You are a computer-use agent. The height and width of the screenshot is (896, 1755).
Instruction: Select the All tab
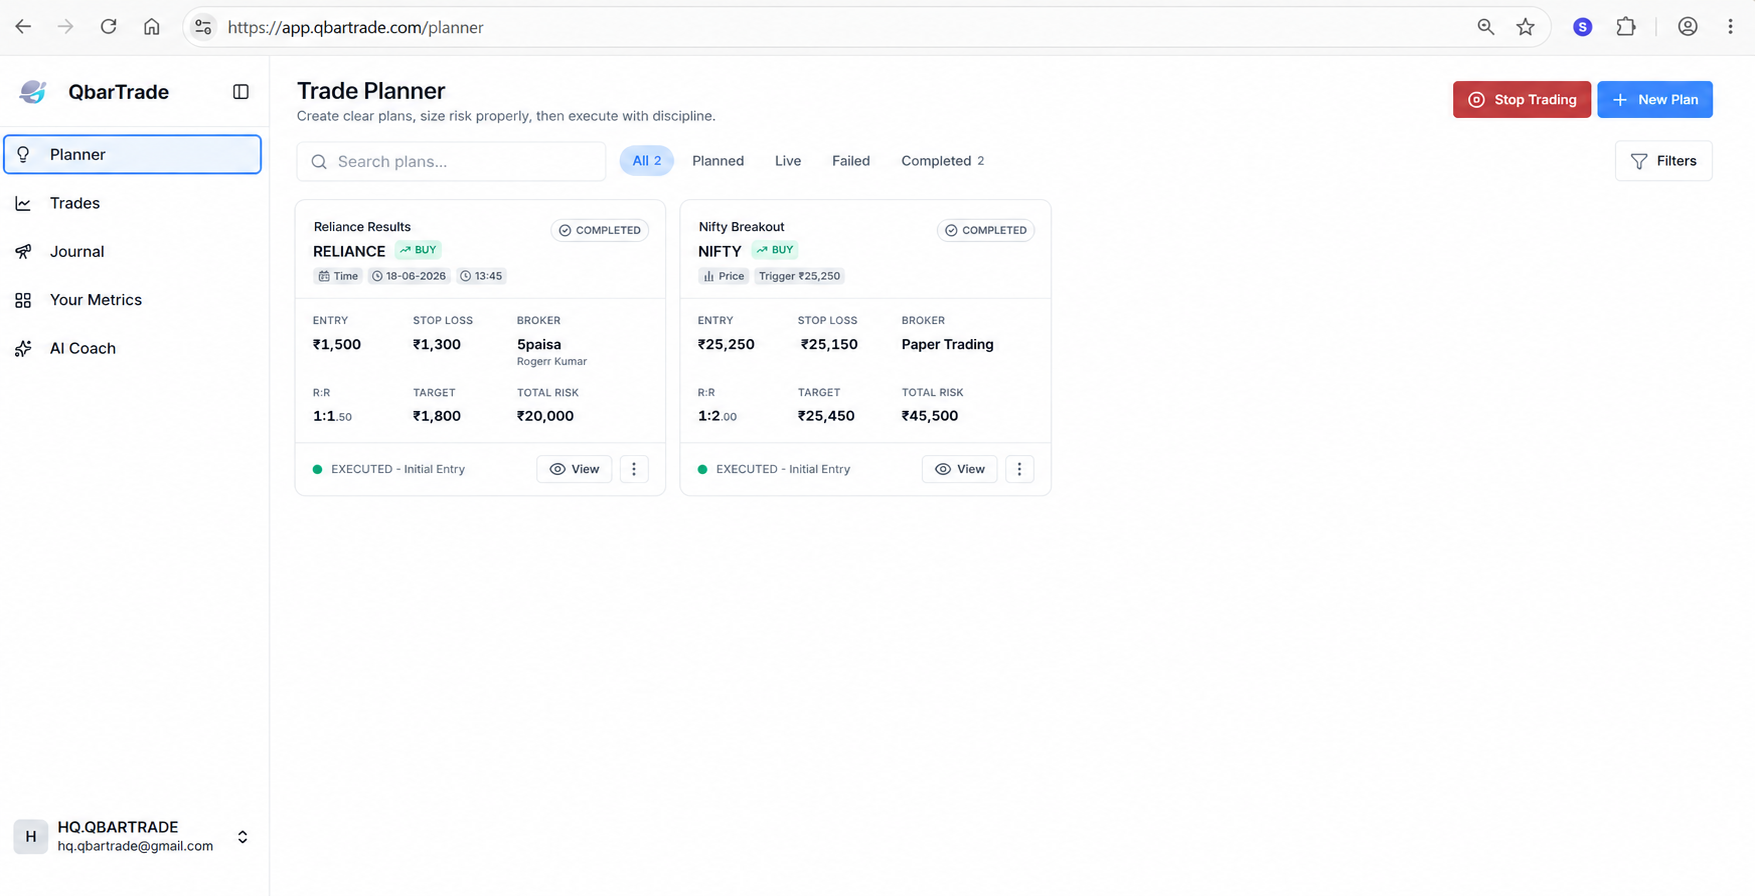(x=646, y=161)
